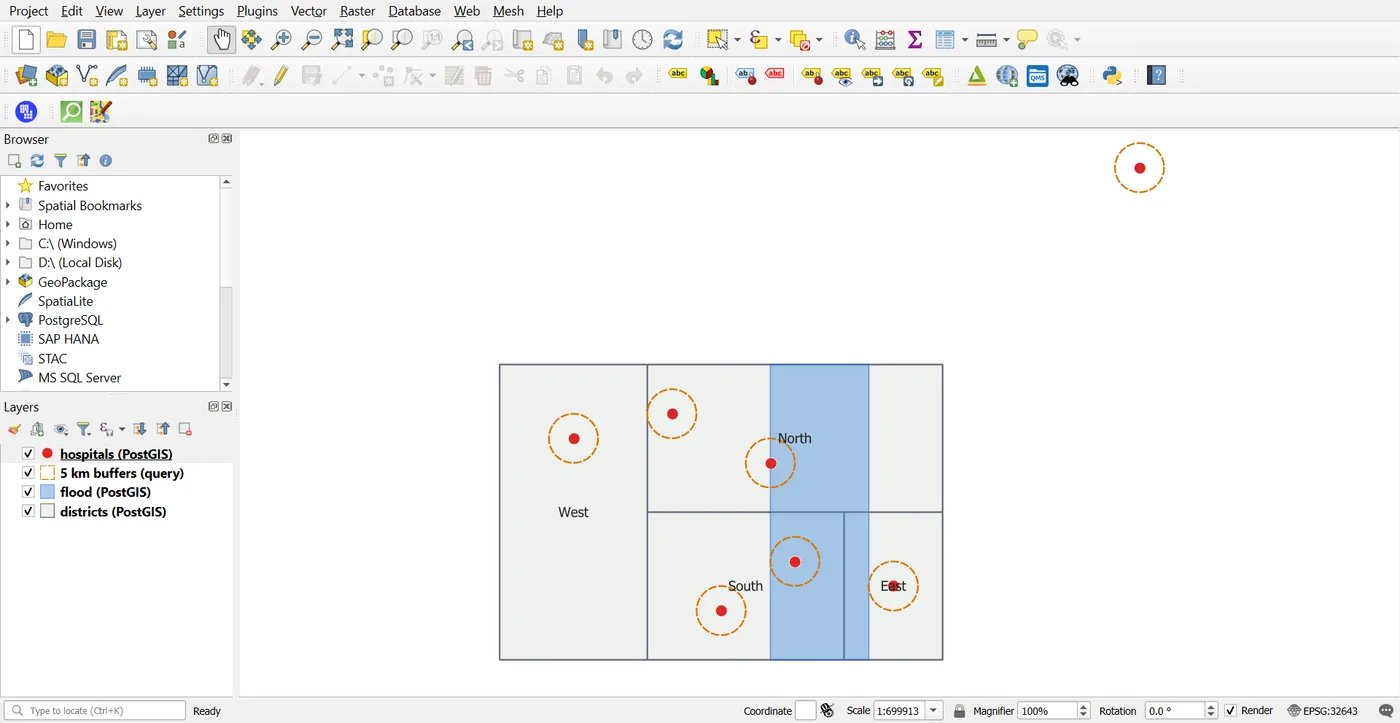Filter the Browser panel with the funnel icon
The width and height of the screenshot is (1400, 723).
coord(60,161)
